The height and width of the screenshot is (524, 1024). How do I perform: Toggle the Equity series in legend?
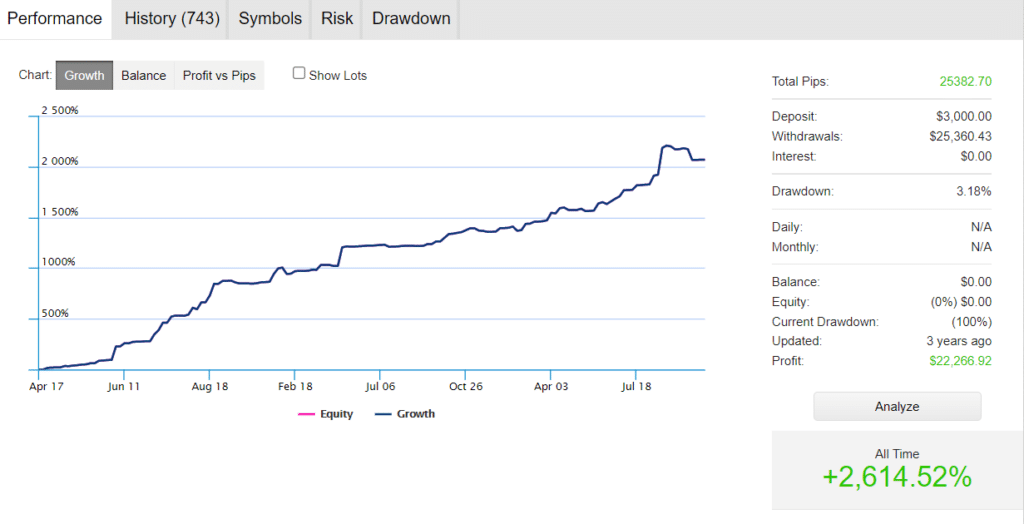click(326, 414)
